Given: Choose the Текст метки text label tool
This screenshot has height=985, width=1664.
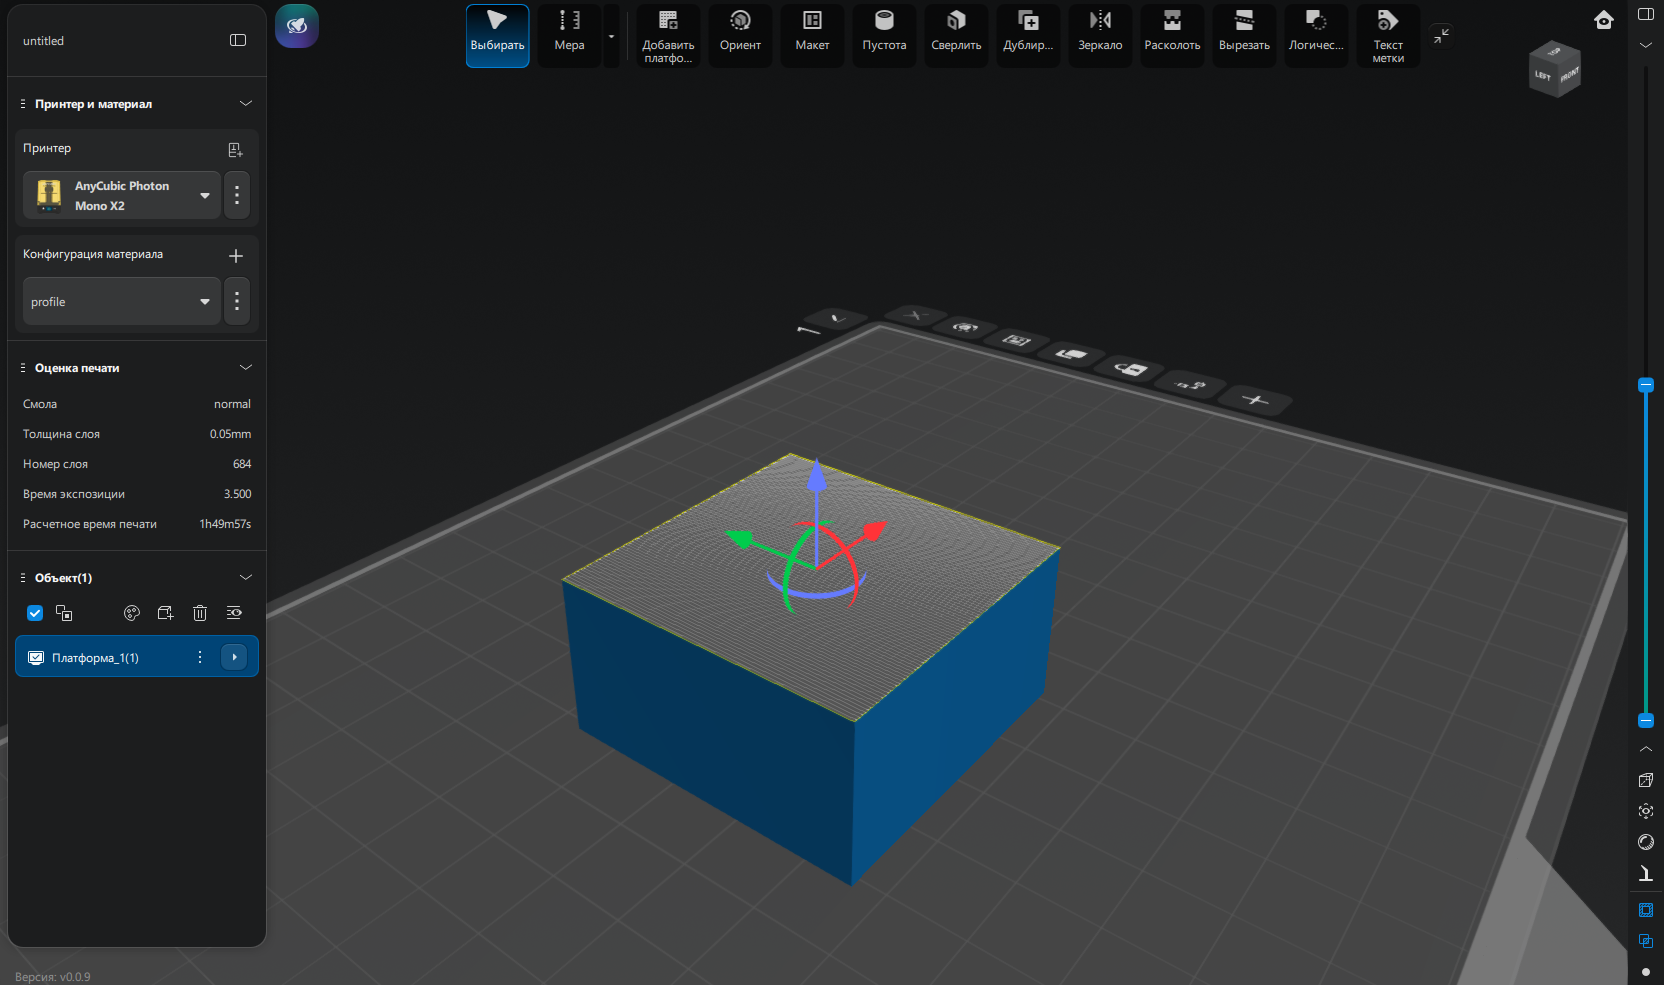Looking at the screenshot, I should (1388, 36).
